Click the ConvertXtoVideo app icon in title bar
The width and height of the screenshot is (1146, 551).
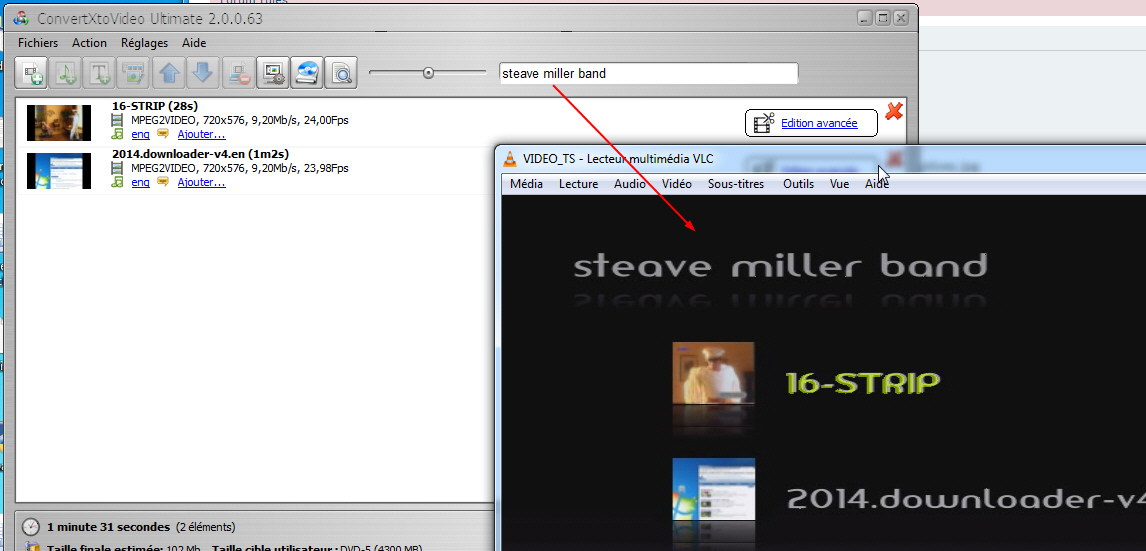21,18
